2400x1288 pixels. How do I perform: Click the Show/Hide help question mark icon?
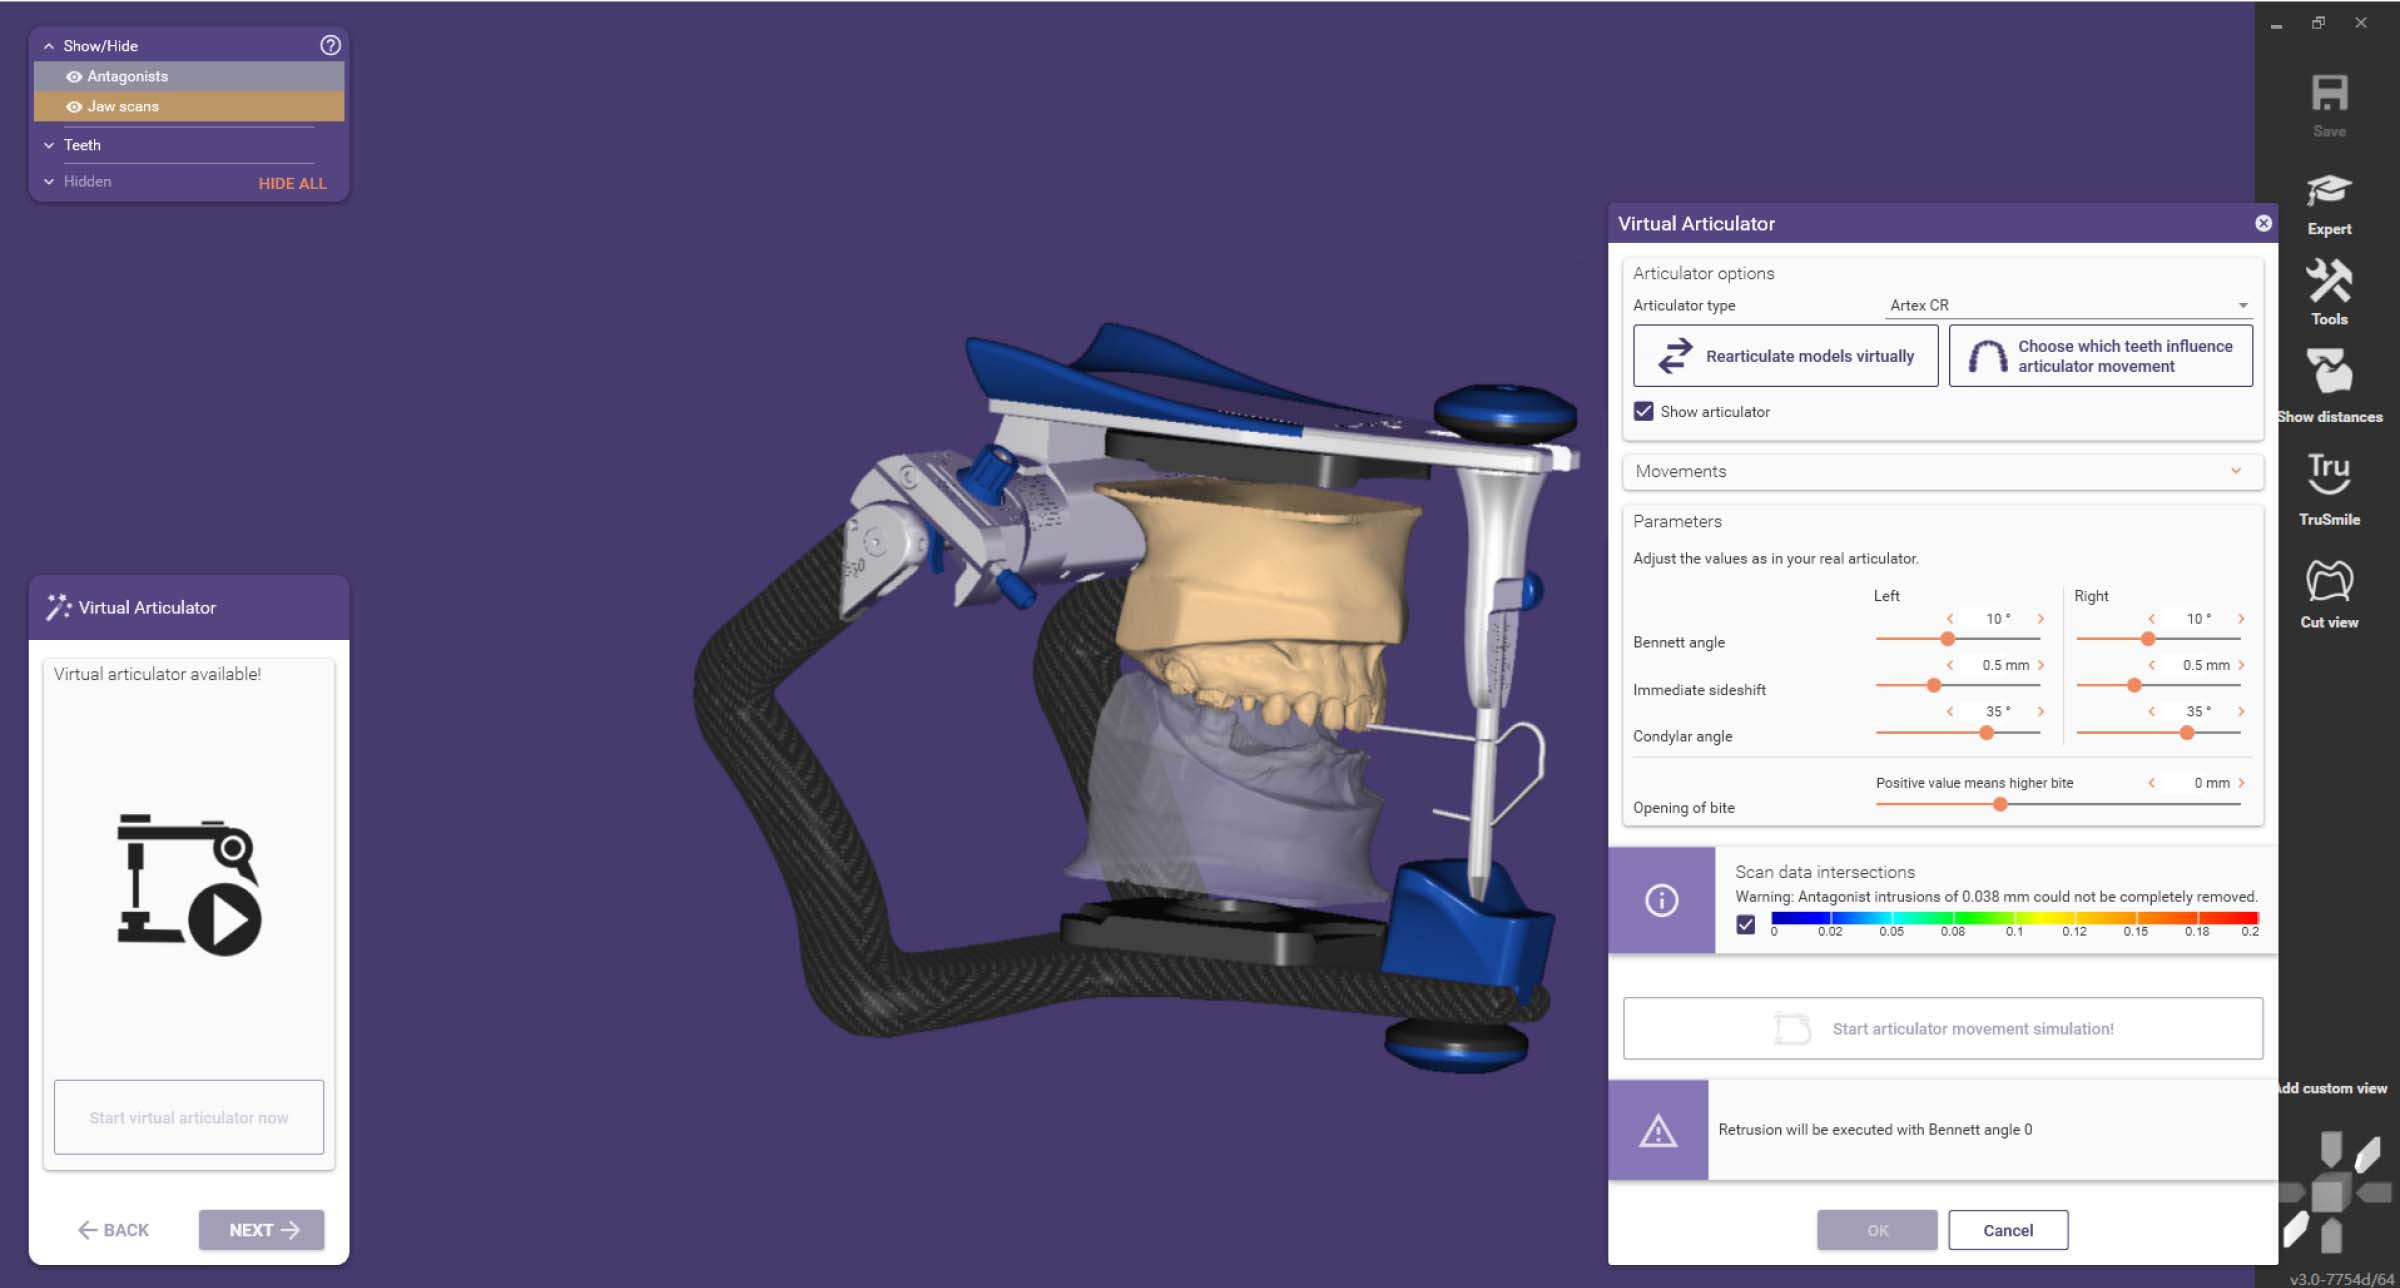click(x=330, y=45)
